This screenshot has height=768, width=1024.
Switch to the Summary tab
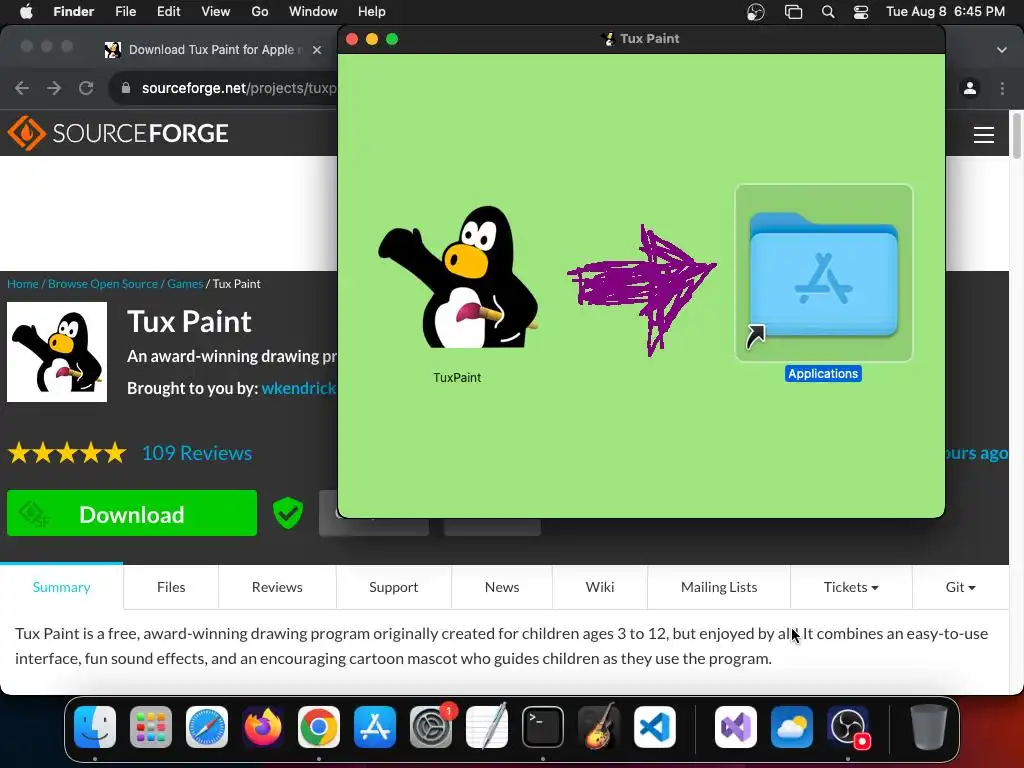[61, 587]
